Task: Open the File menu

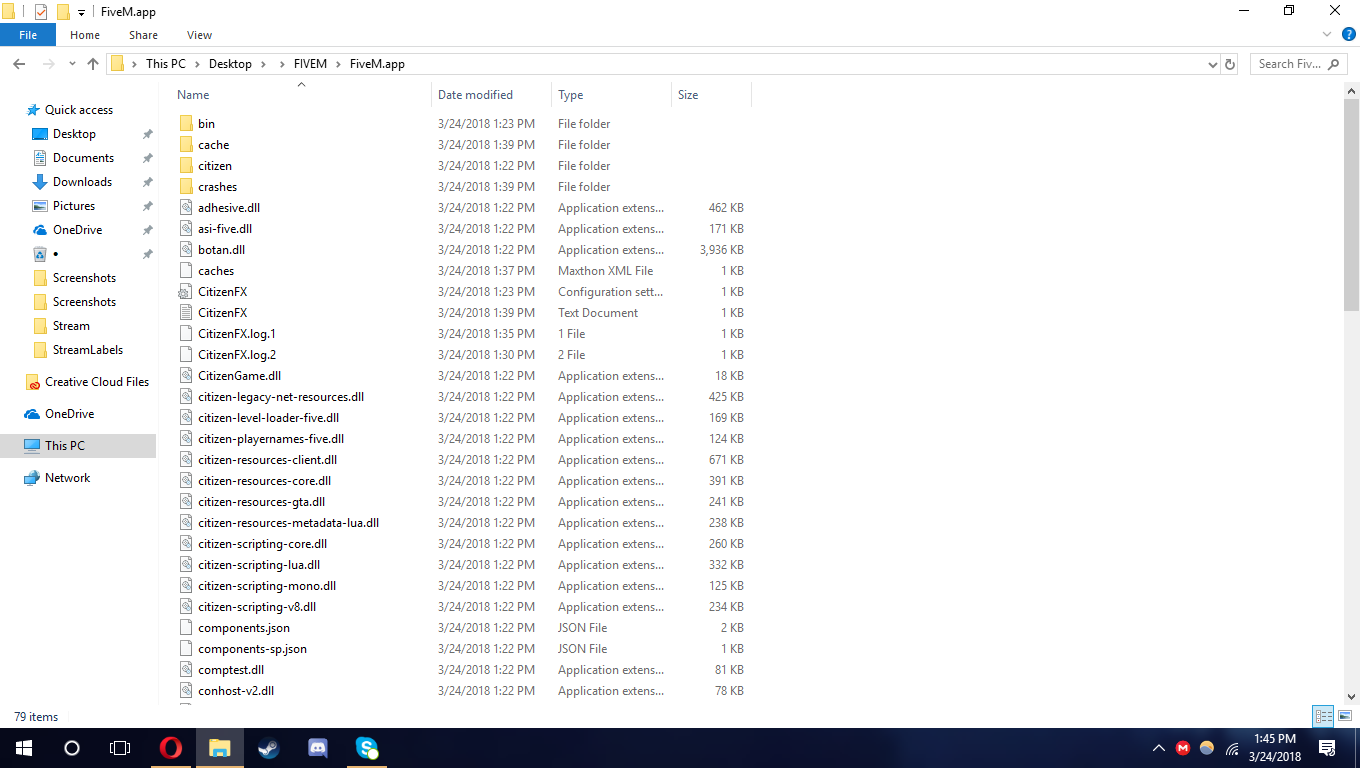Action: 28,35
